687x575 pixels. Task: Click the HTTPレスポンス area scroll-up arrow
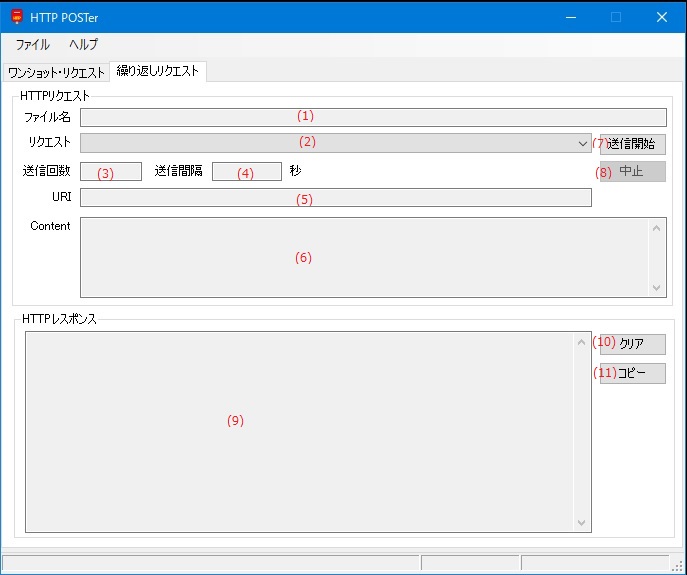coord(581,342)
